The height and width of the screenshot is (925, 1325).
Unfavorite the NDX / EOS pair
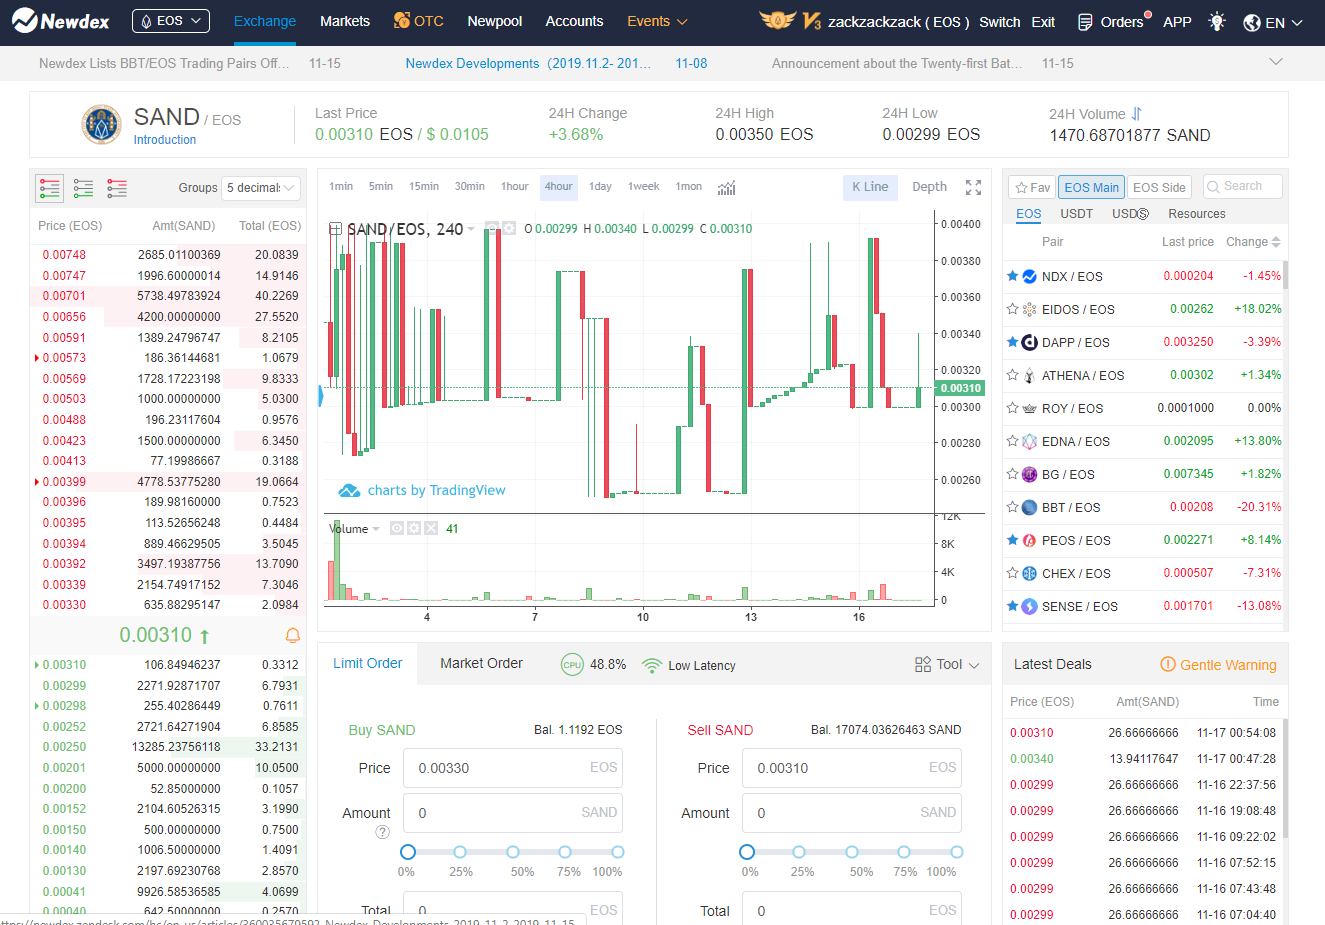coord(1013,276)
